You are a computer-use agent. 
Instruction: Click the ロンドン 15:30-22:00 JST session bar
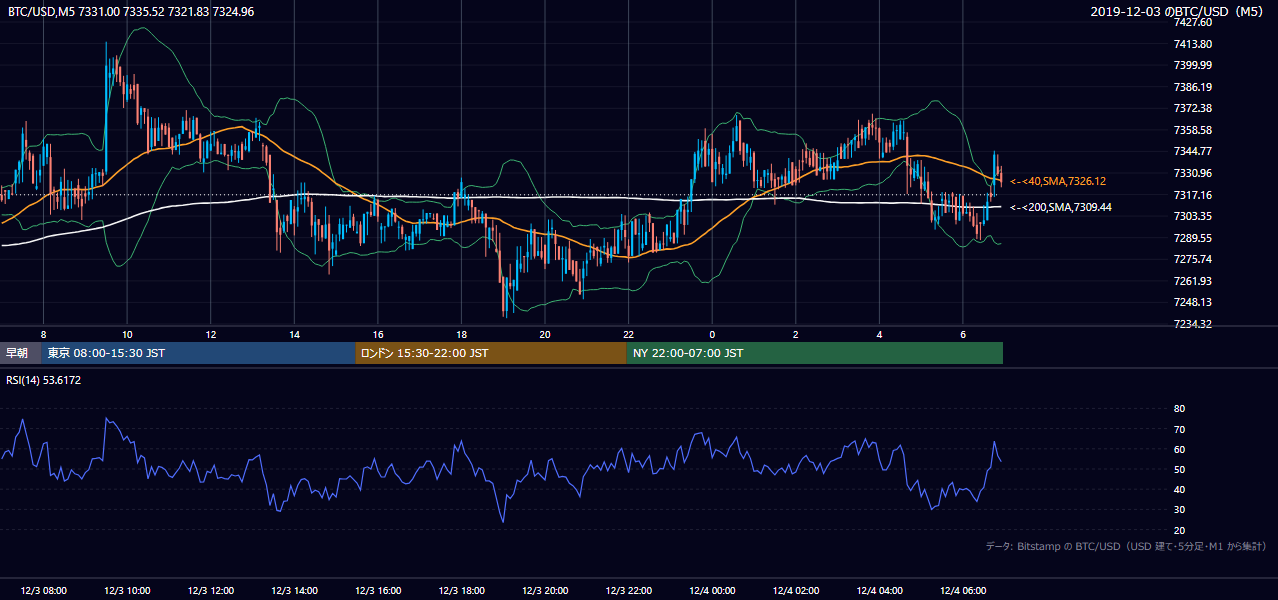[x=491, y=353]
